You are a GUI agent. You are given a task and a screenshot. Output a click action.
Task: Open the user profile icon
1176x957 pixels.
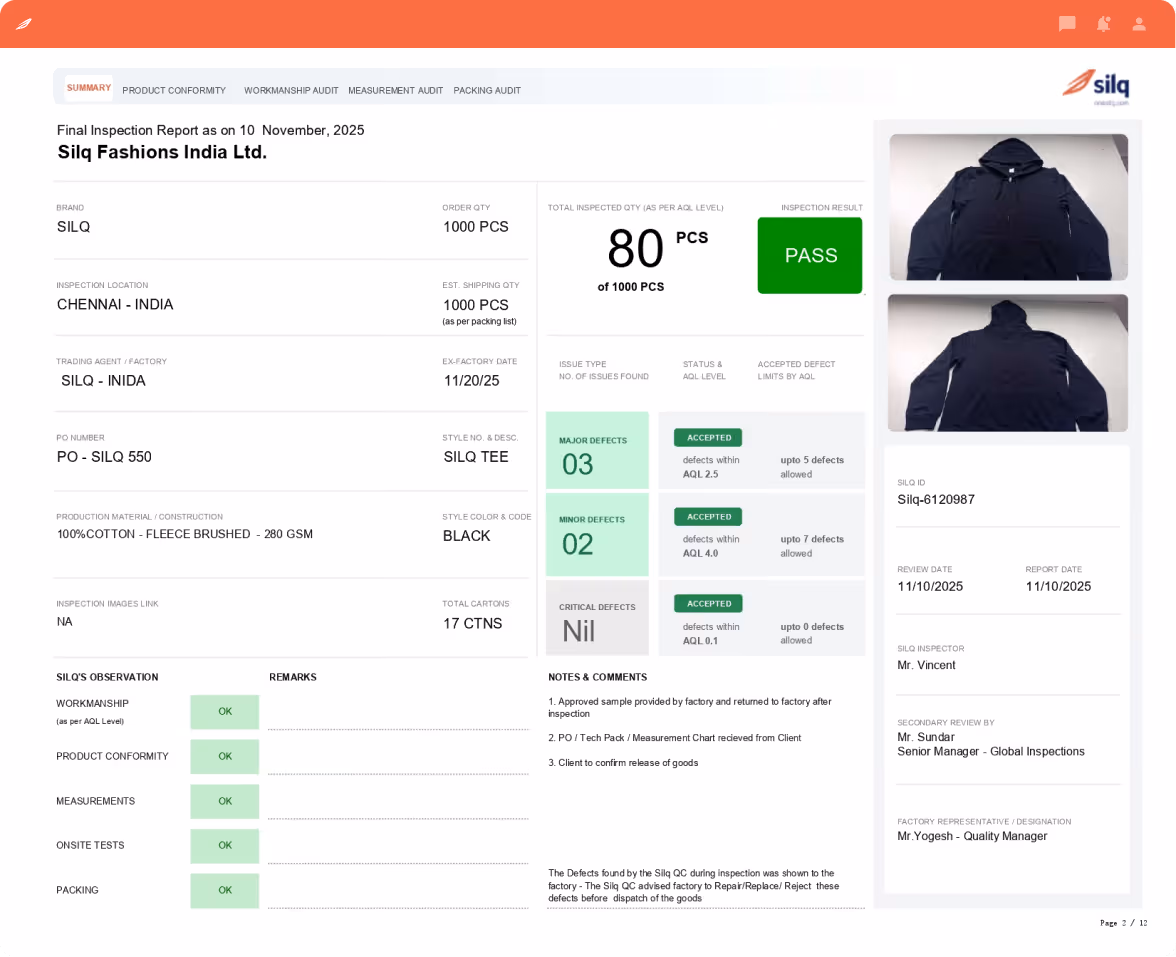tap(1138, 24)
